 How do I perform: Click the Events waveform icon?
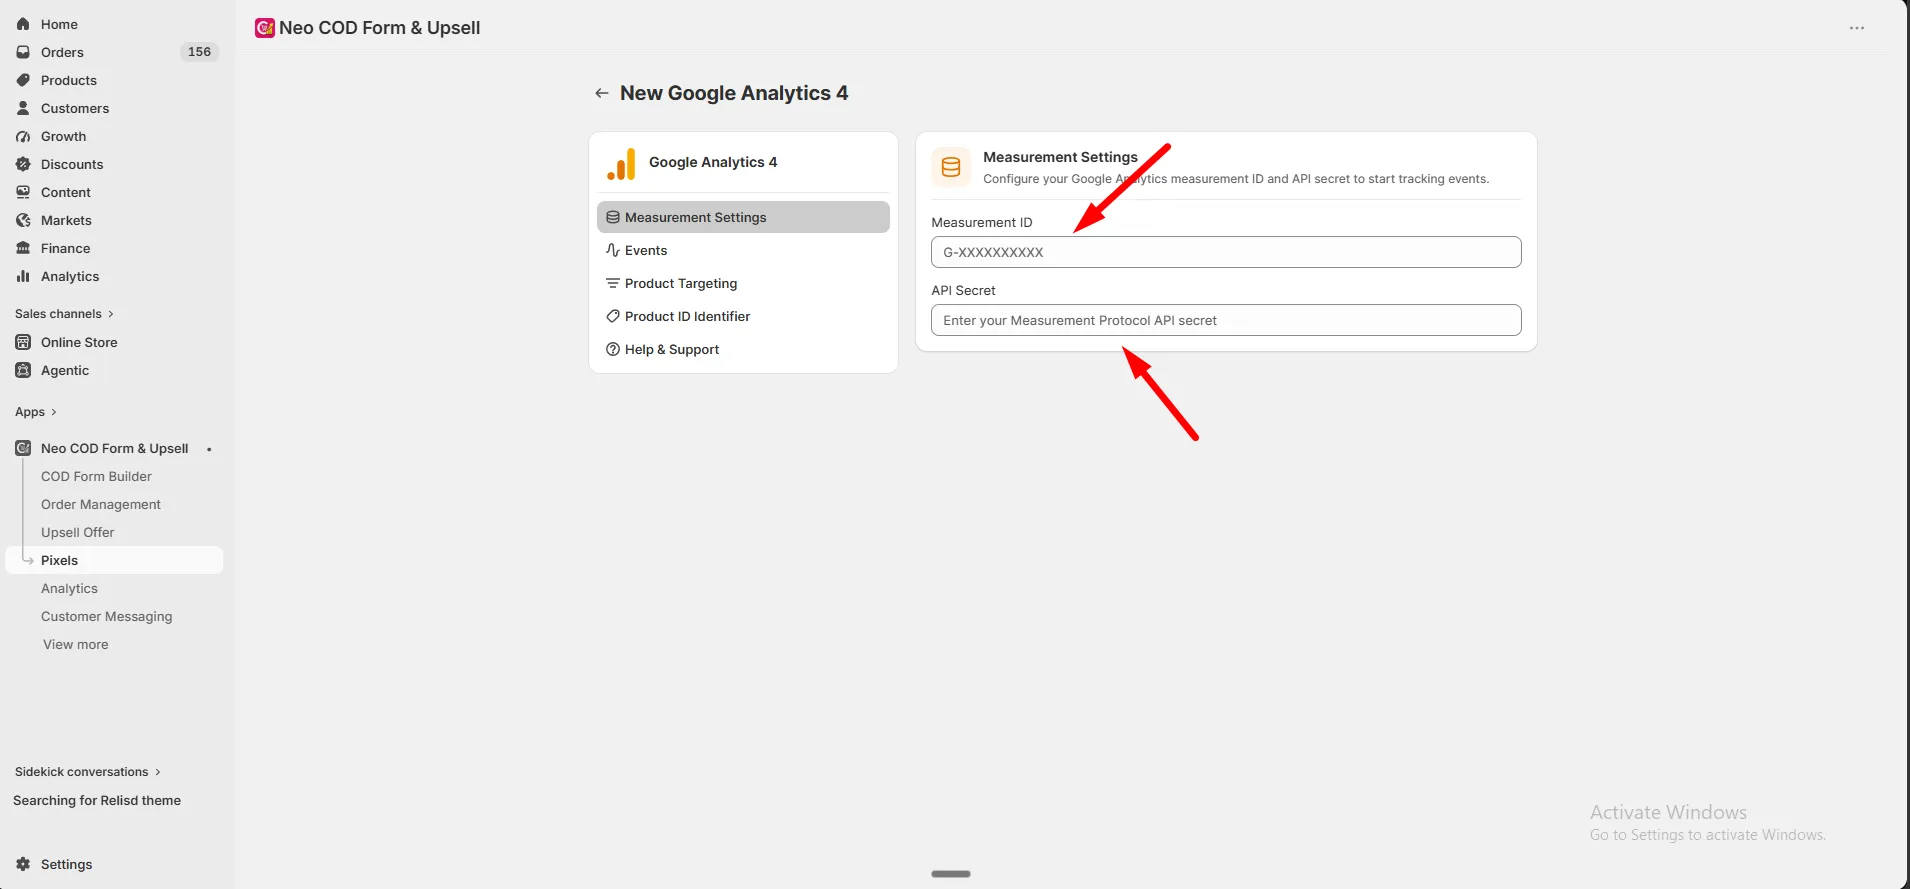tap(613, 250)
